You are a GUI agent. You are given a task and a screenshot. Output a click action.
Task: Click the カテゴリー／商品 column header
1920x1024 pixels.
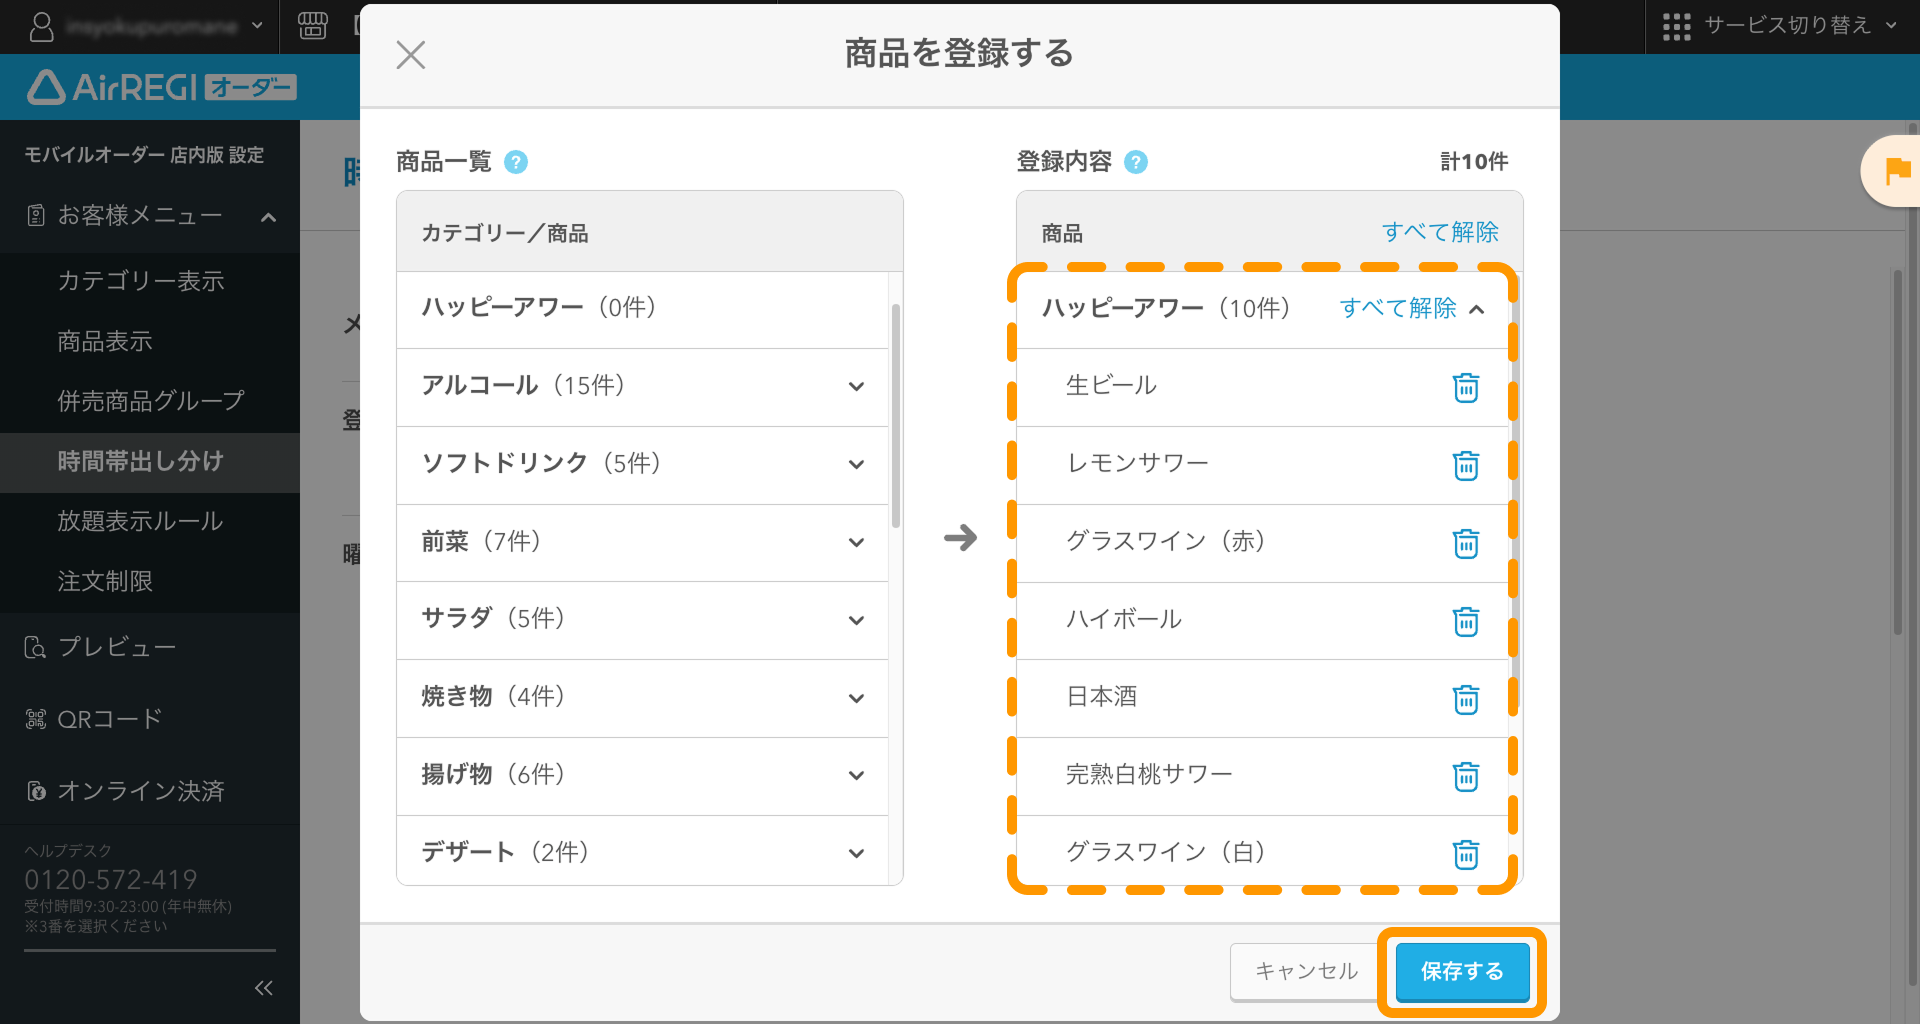pyautogui.click(x=505, y=233)
